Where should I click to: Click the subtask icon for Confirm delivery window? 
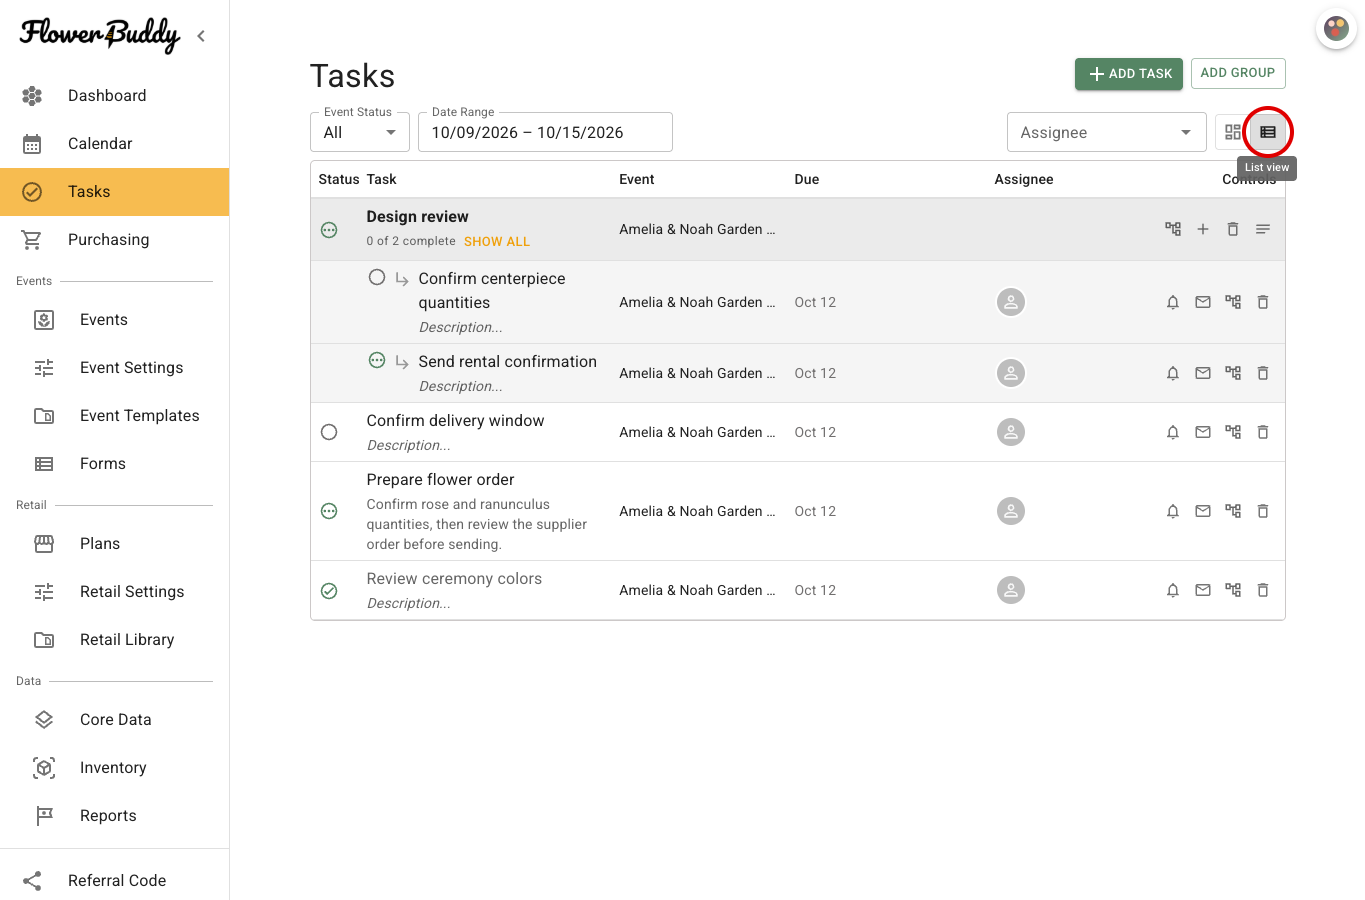click(1233, 432)
